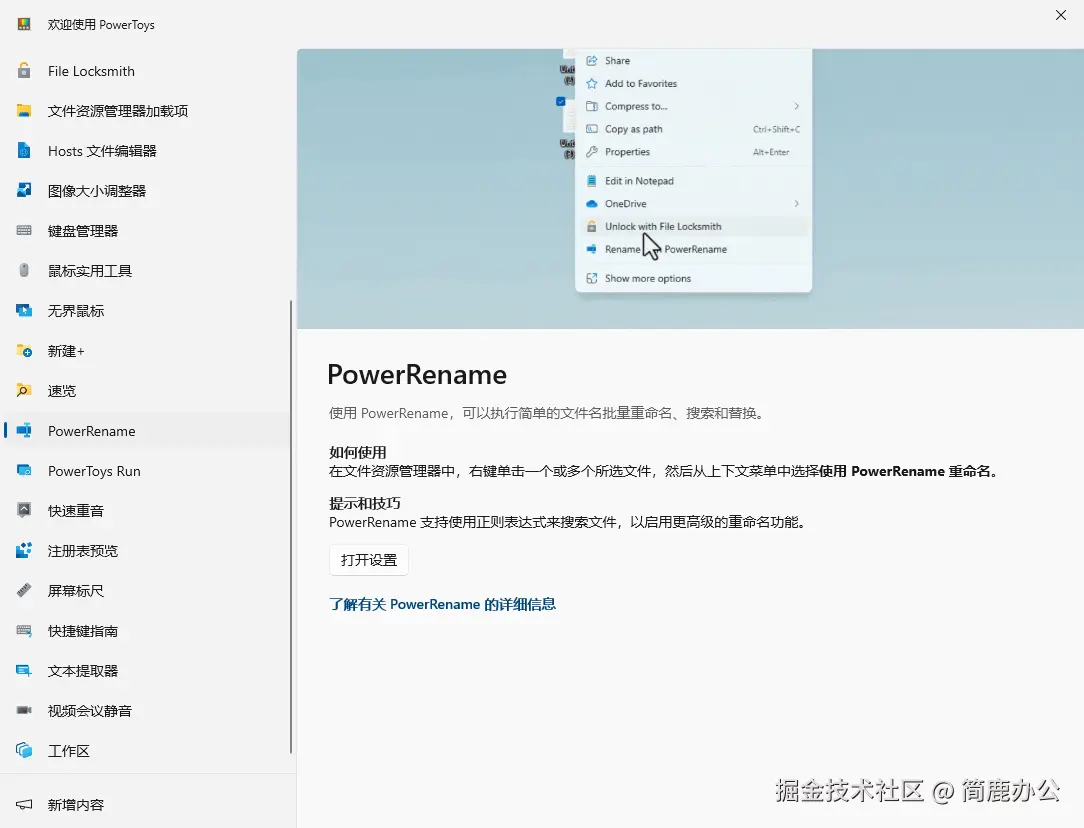Click the PowerRename sidebar icon
The height and width of the screenshot is (828, 1084).
coord(24,431)
